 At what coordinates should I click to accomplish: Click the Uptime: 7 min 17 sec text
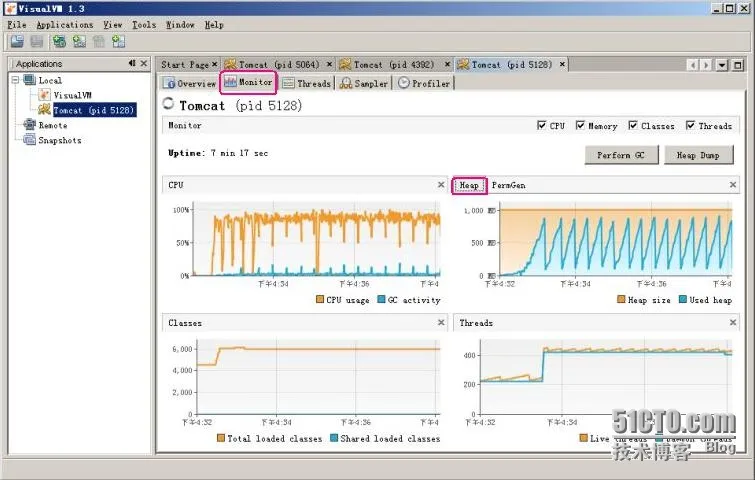tap(218, 153)
